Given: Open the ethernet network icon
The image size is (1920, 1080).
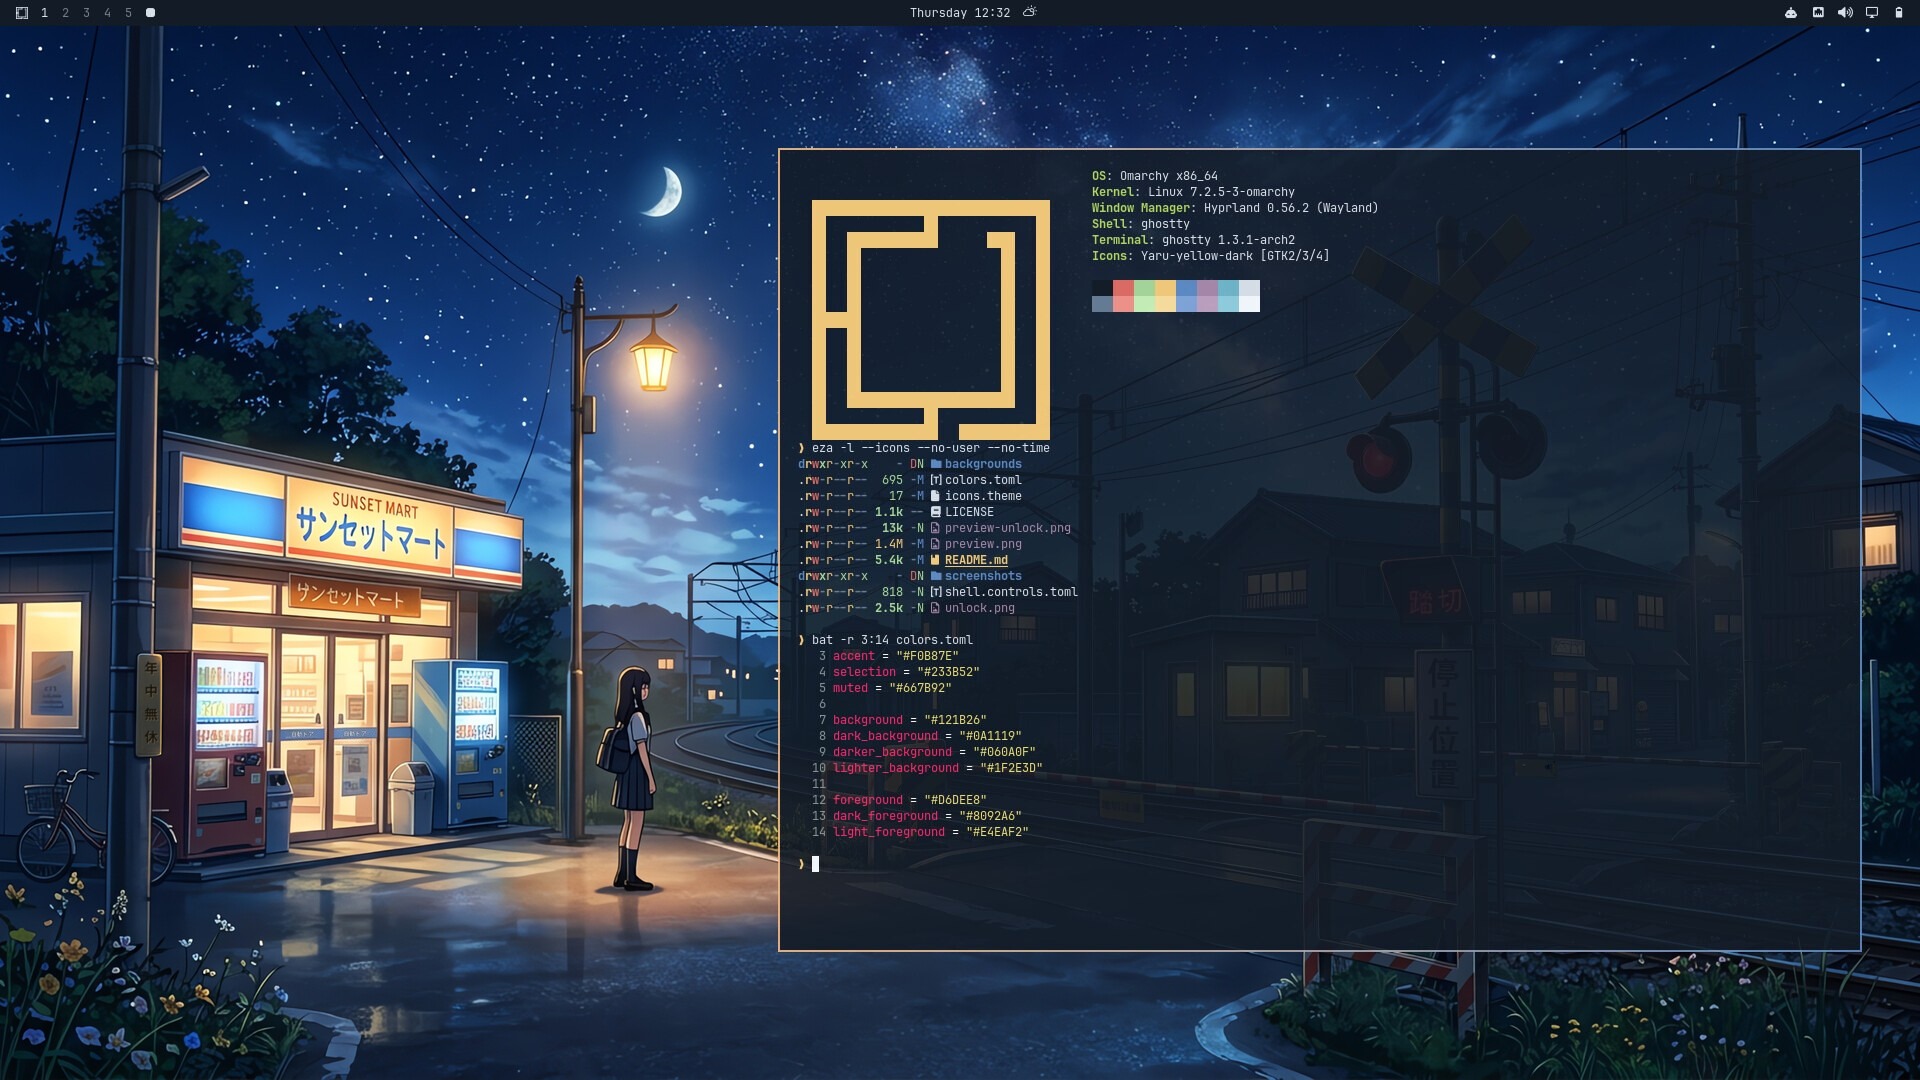Looking at the screenshot, I should (1818, 13).
